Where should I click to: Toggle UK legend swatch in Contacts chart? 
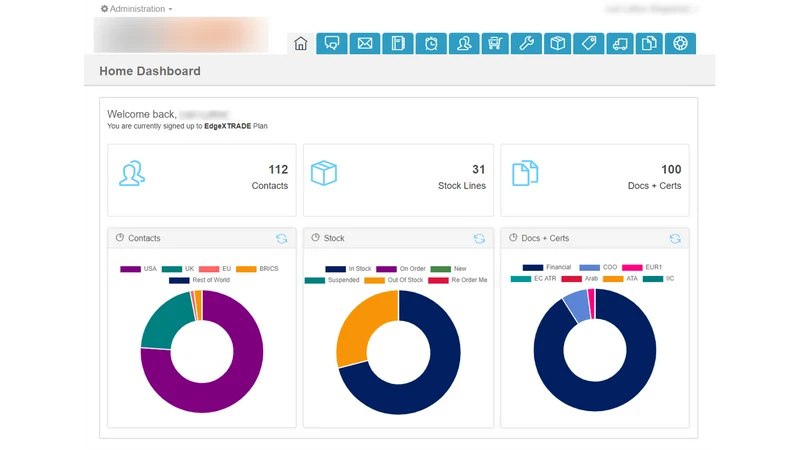[172, 269]
